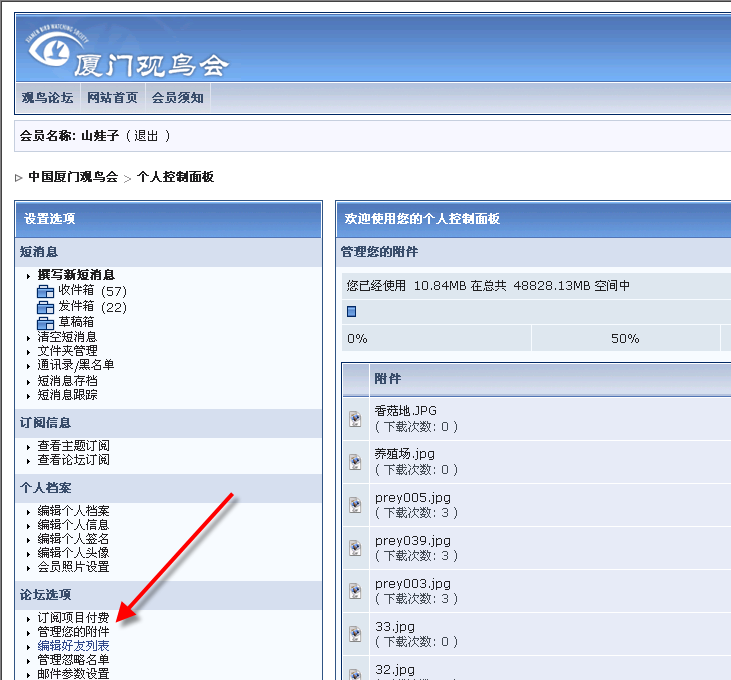Open attachment prey039.jpg

[x=413, y=541]
